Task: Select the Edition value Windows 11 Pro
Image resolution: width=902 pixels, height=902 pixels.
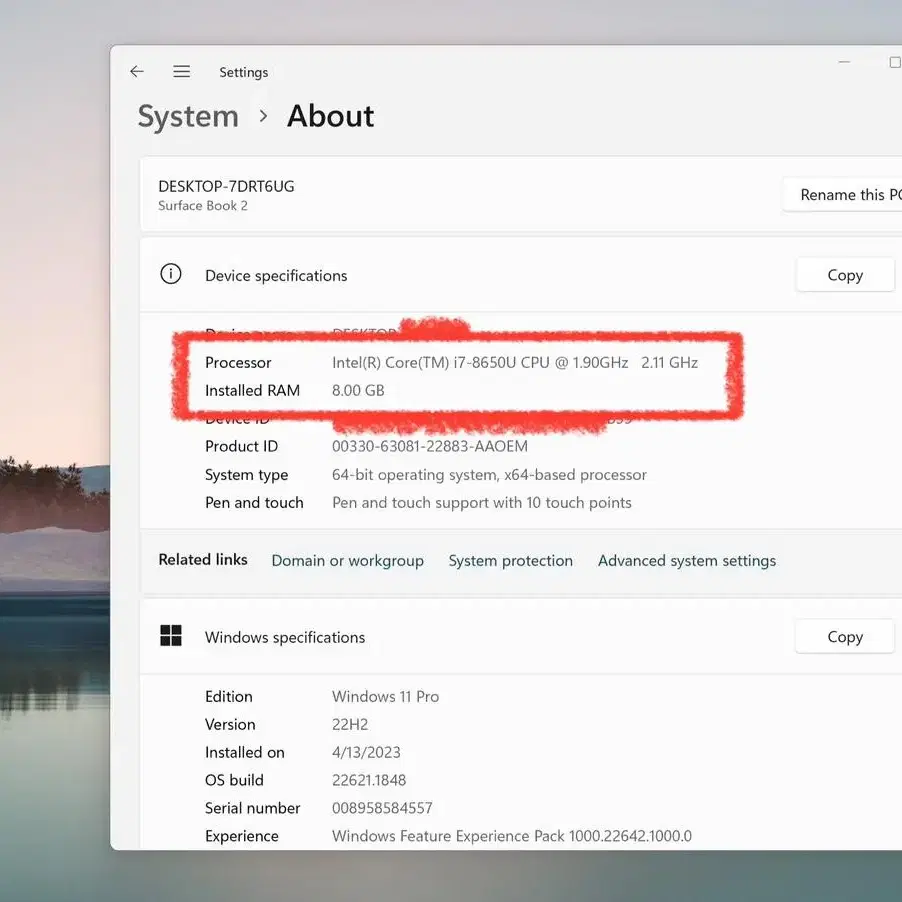Action: click(x=385, y=697)
